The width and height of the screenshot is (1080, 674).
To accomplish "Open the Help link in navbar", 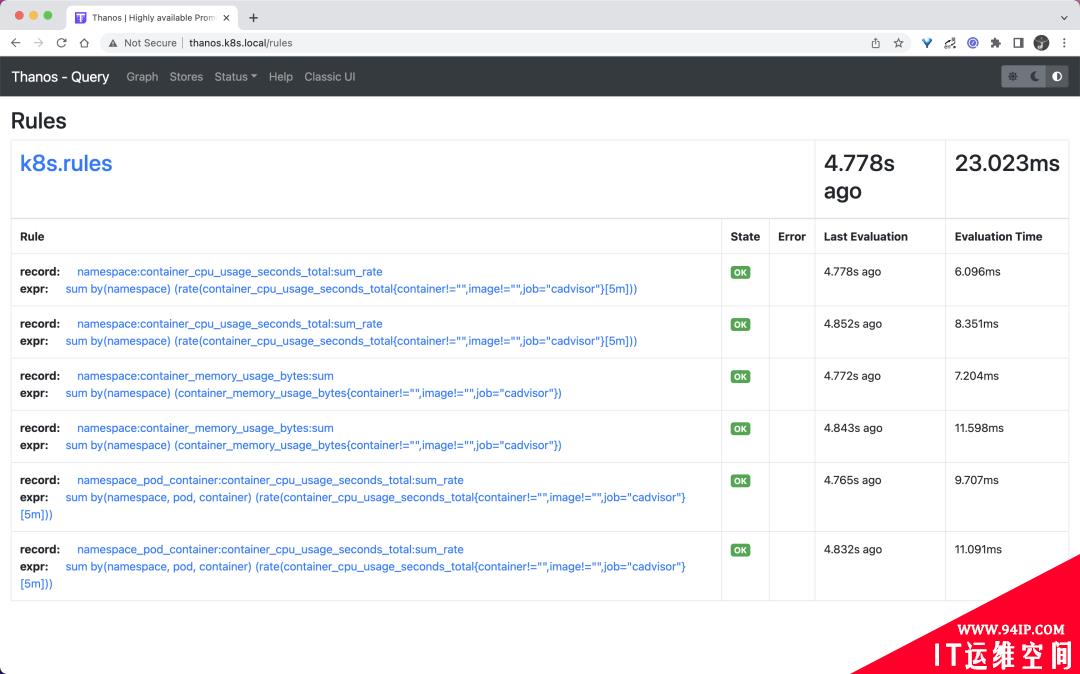I will click(x=280, y=77).
